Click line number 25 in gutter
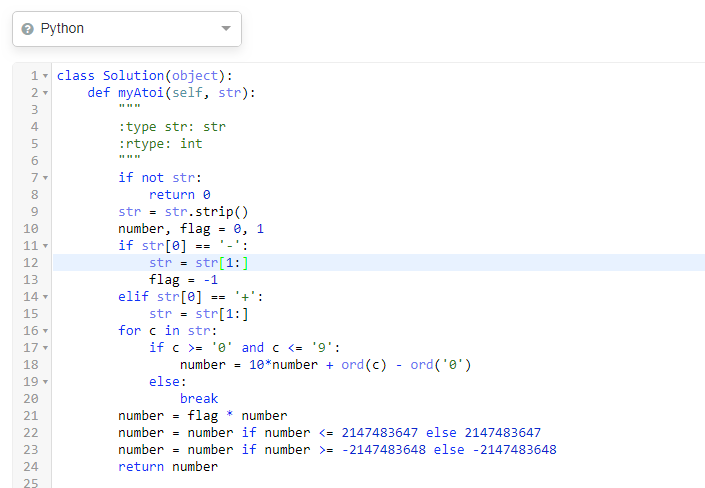This screenshot has height=488, width=705. click(31, 484)
